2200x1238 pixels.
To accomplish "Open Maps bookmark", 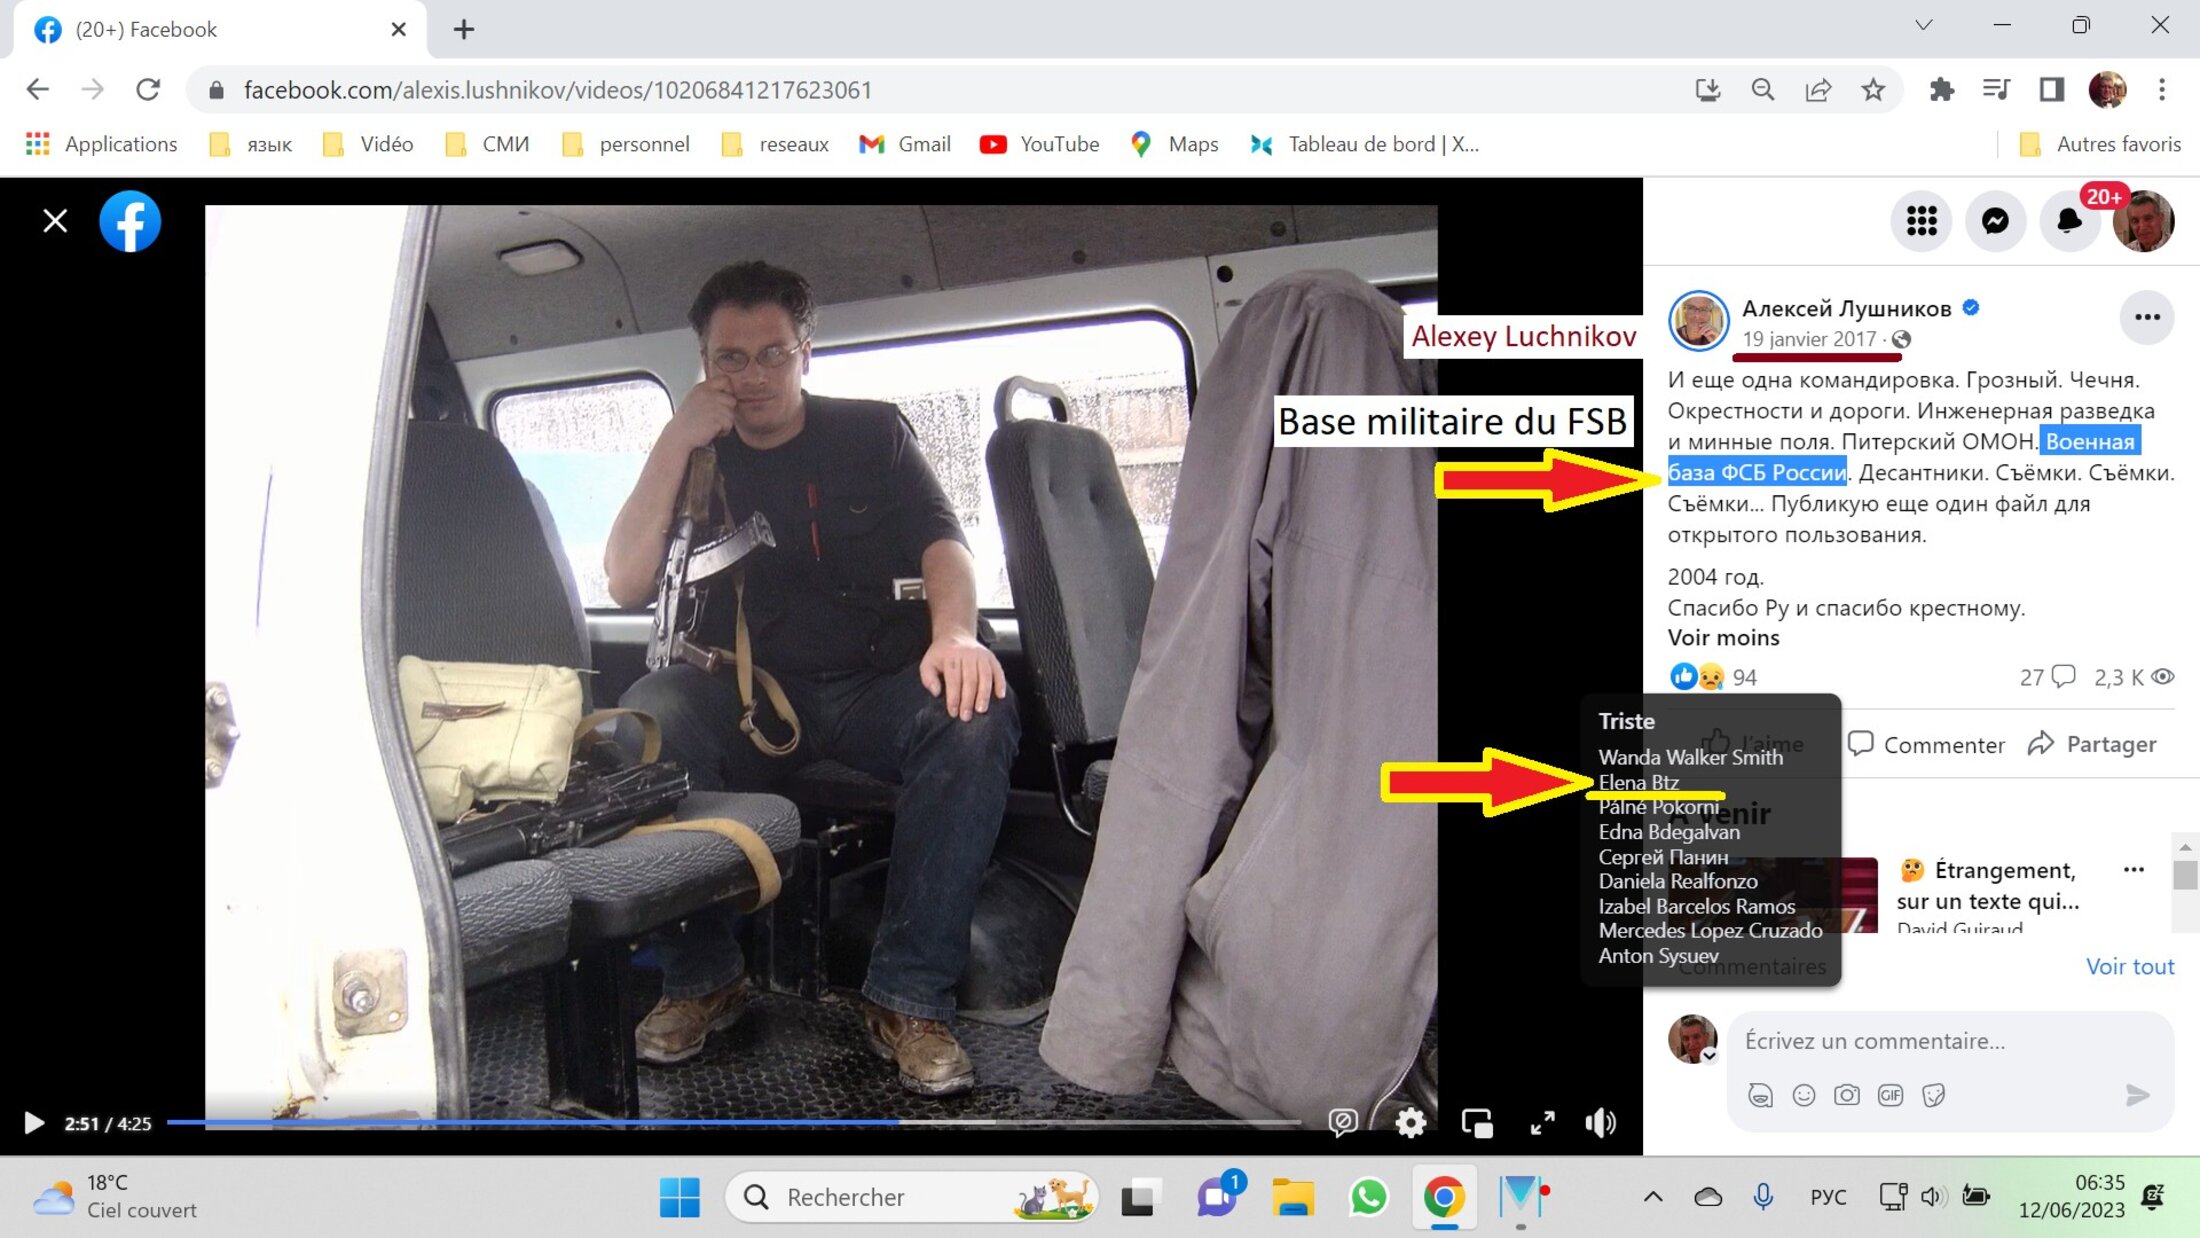I will click(x=1174, y=144).
